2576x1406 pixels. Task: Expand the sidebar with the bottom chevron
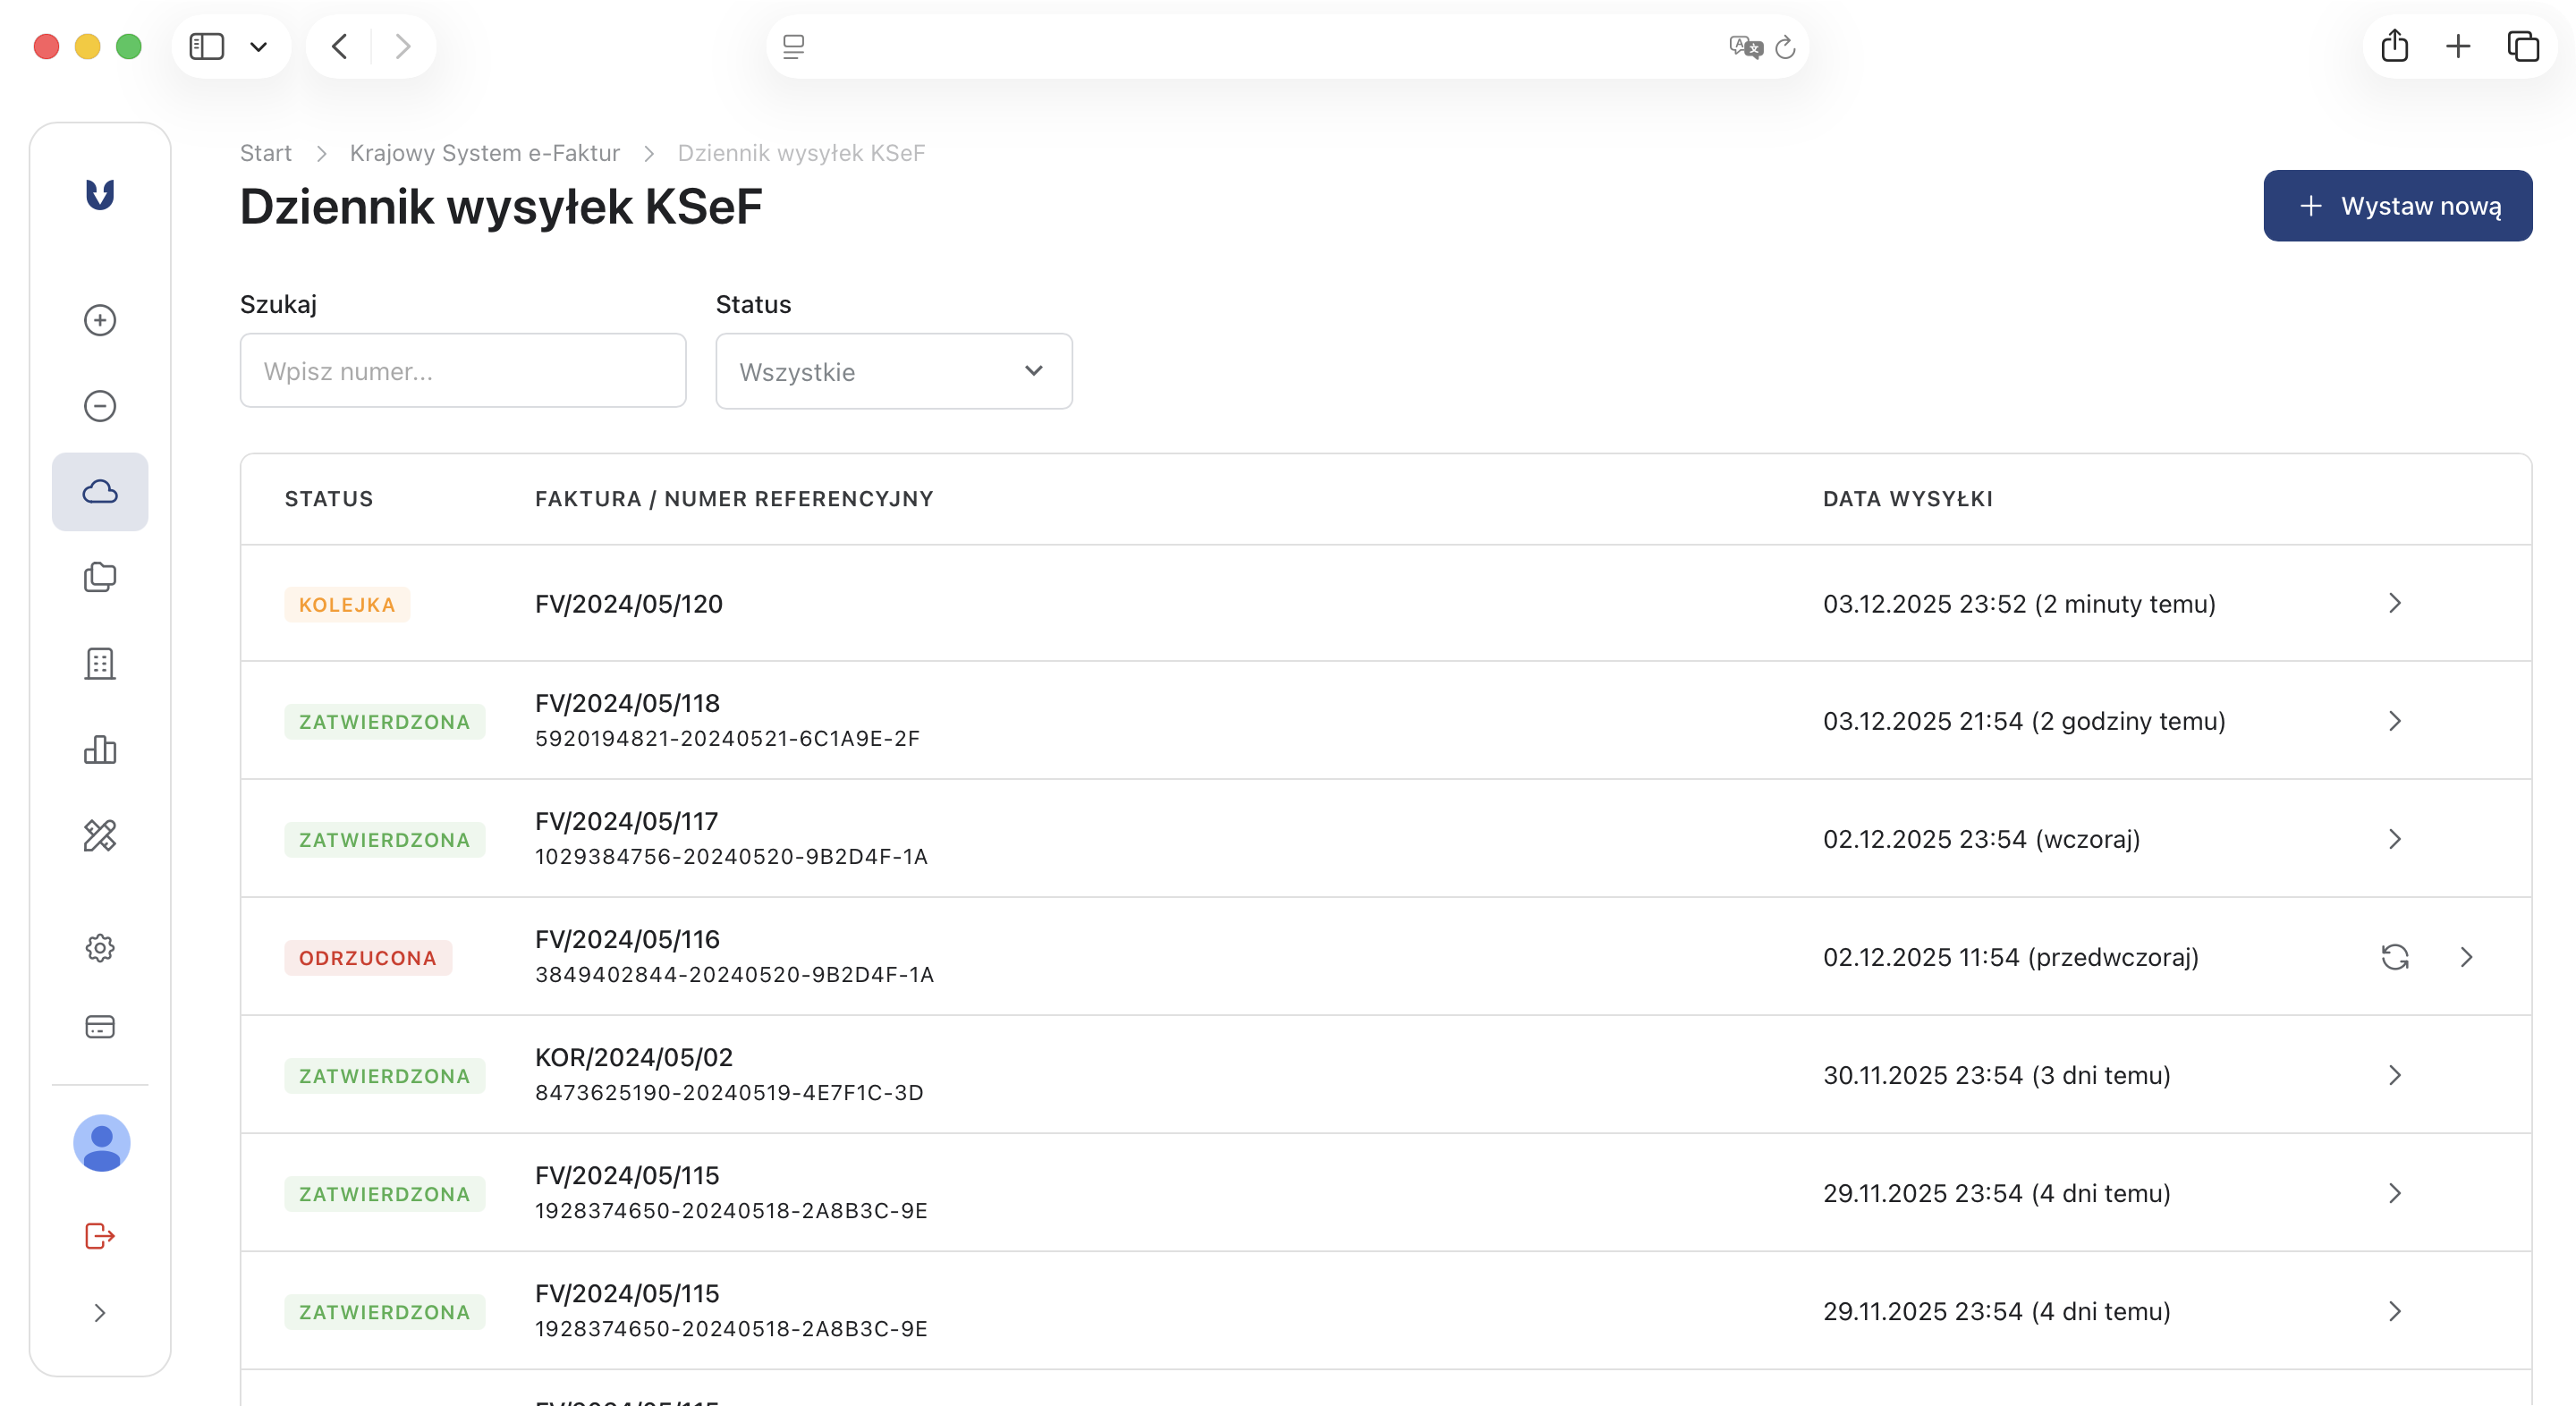(100, 1313)
